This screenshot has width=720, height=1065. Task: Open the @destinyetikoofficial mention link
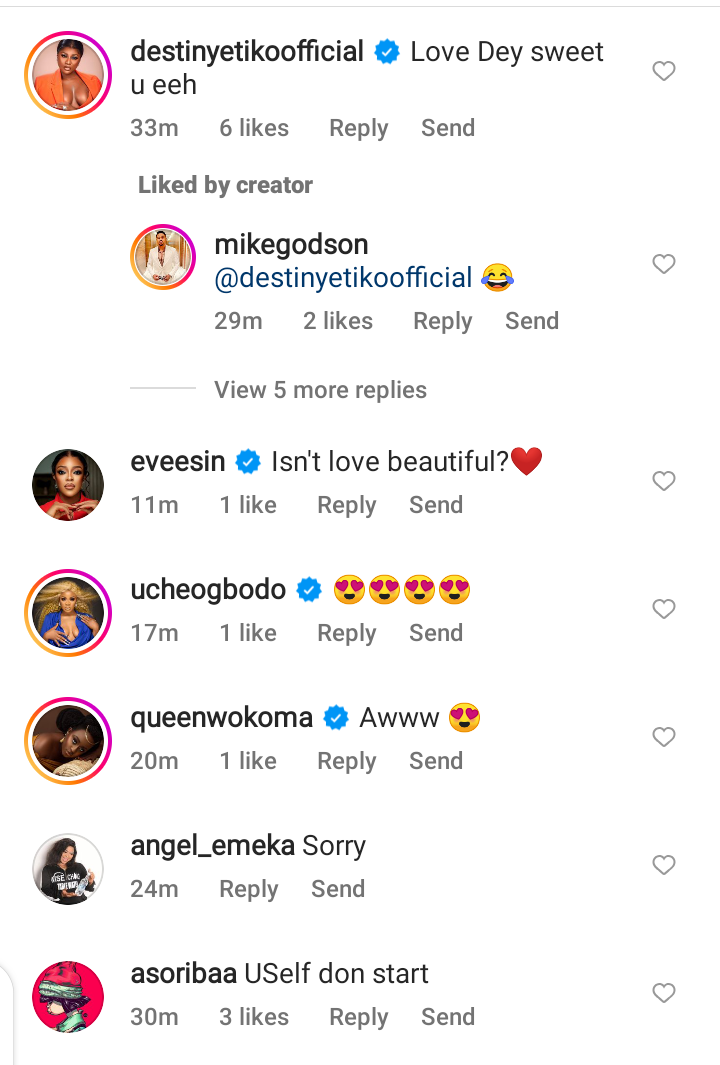[x=344, y=278]
